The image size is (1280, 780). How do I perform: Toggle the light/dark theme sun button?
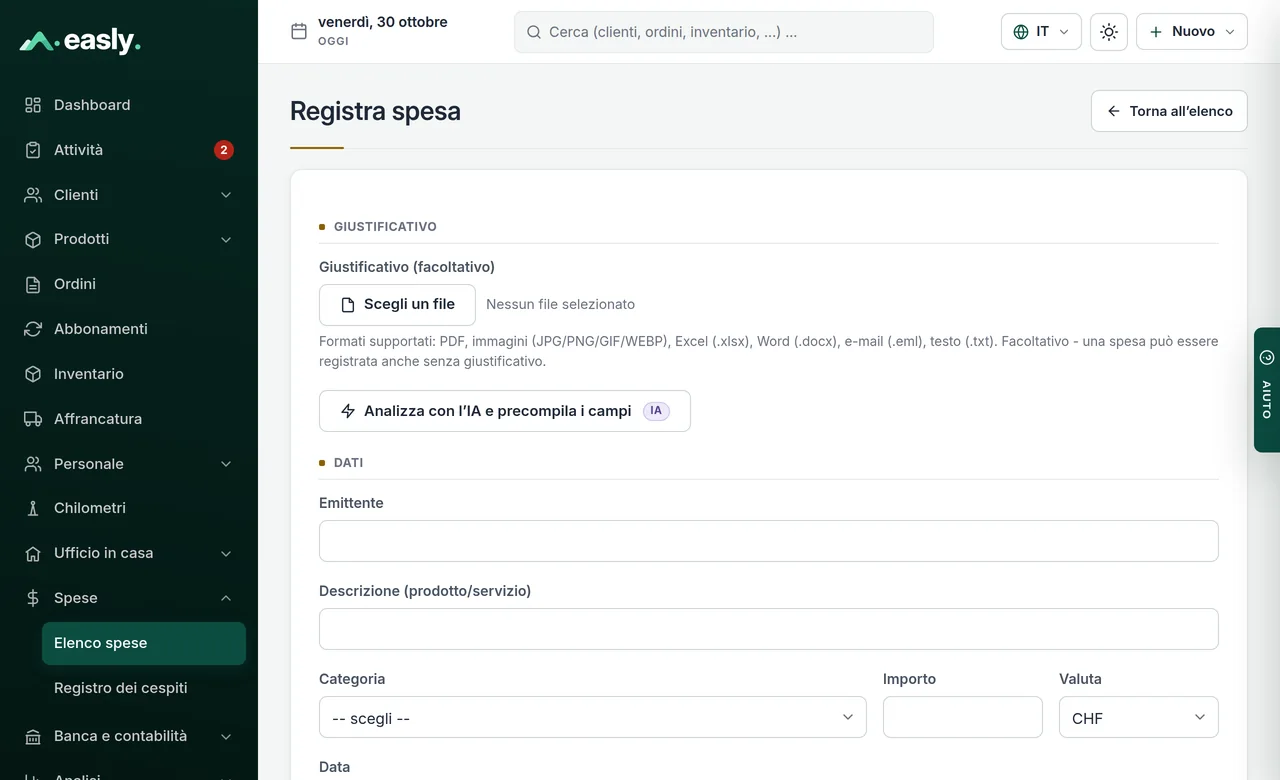click(1108, 32)
